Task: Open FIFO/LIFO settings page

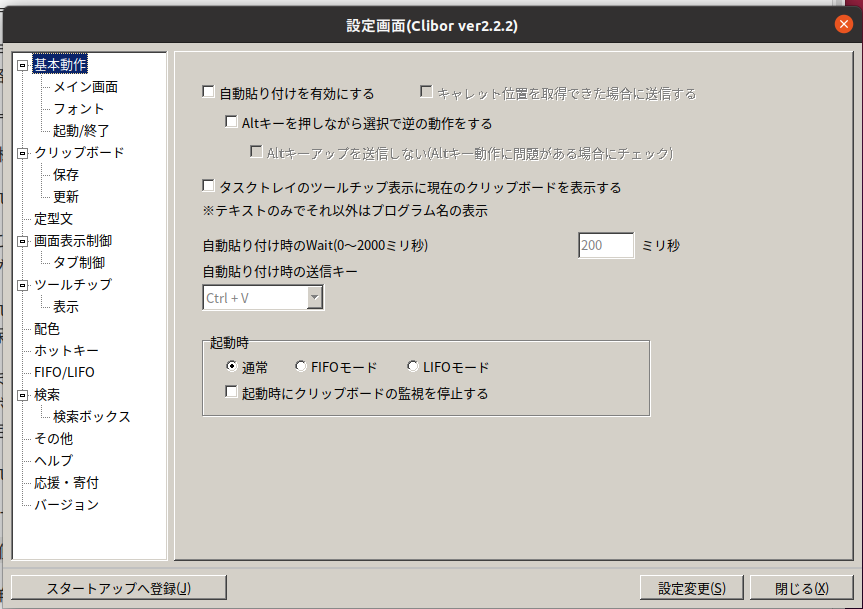Action: [x=64, y=372]
